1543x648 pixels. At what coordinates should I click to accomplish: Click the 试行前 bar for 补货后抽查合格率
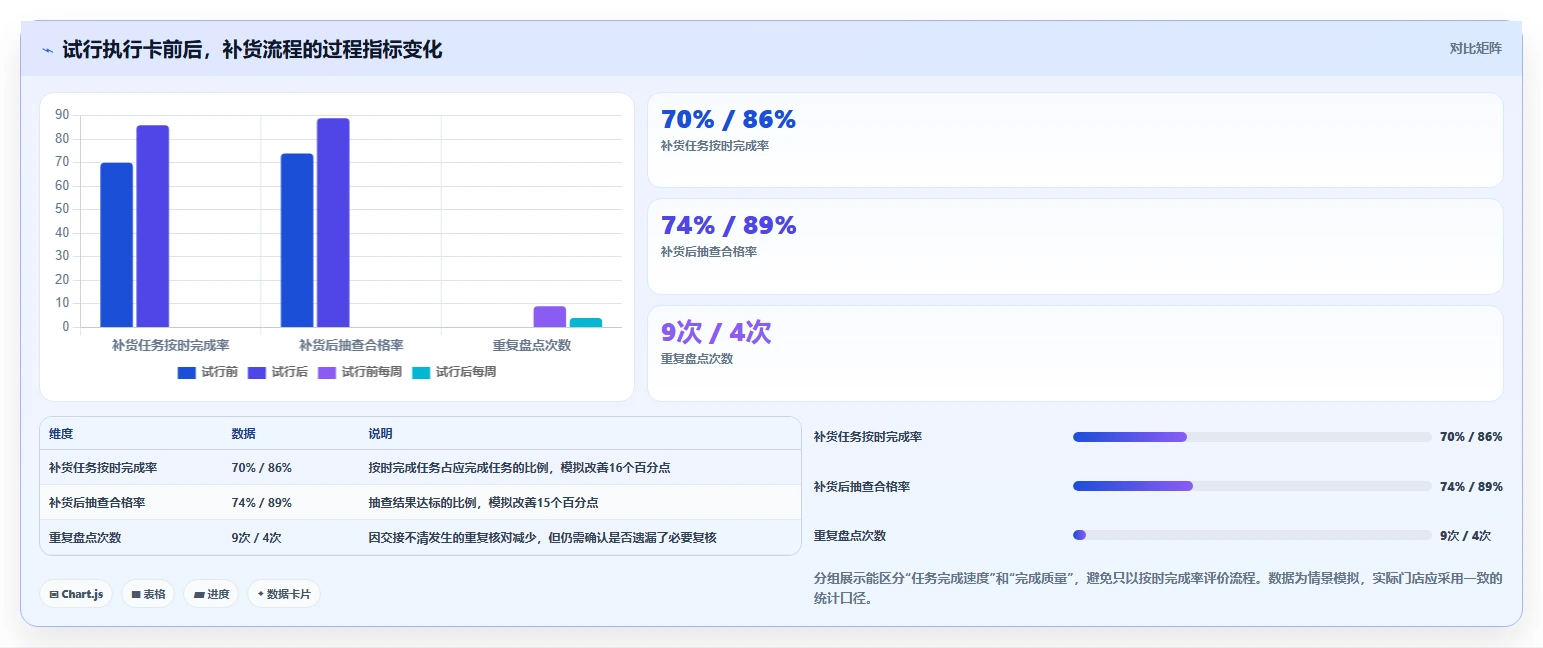(x=297, y=240)
